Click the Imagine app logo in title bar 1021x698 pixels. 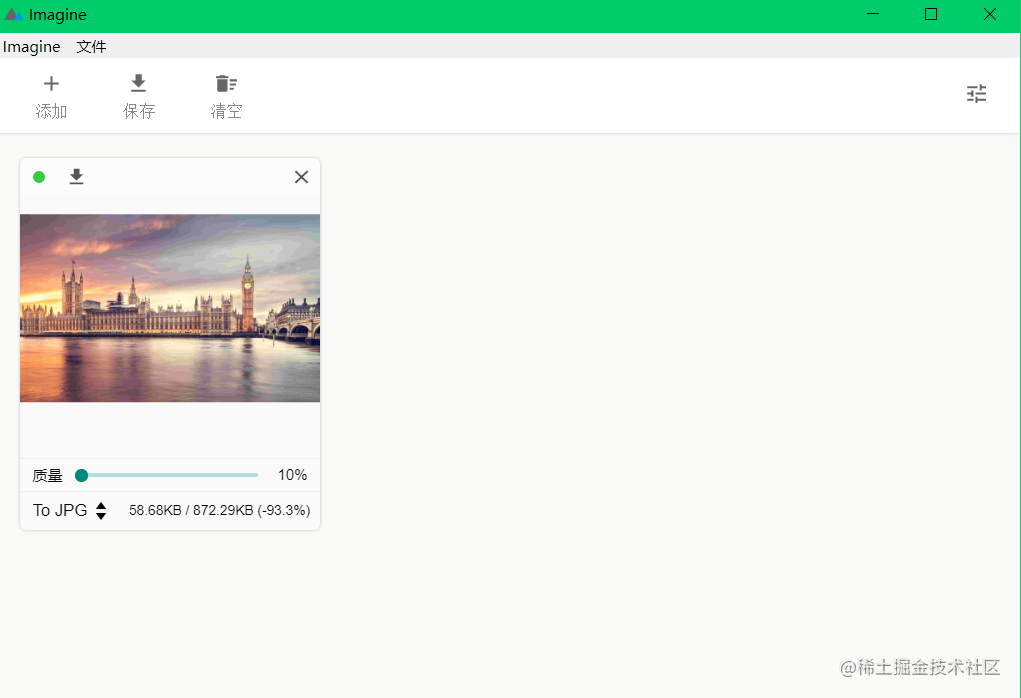coord(13,14)
